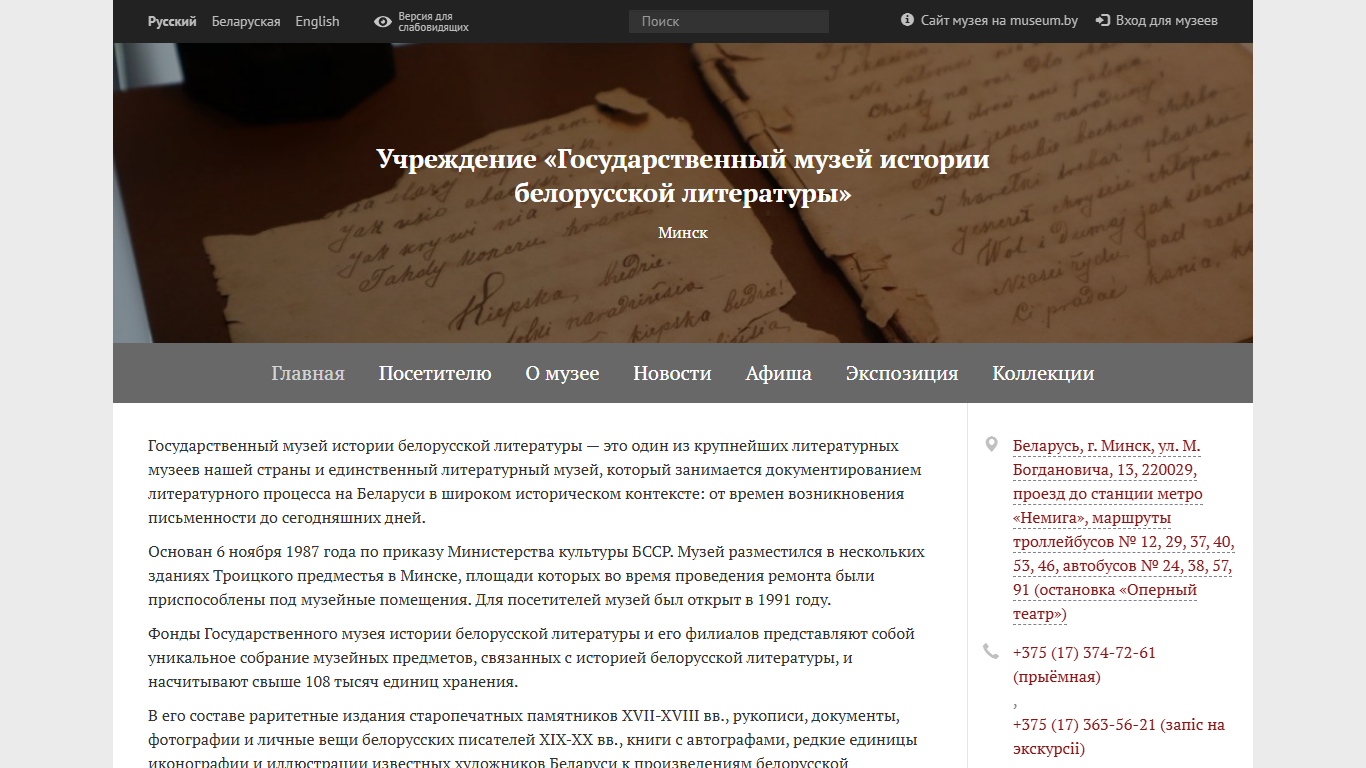
Task: Focus the Поиск search field
Action: (729, 21)
